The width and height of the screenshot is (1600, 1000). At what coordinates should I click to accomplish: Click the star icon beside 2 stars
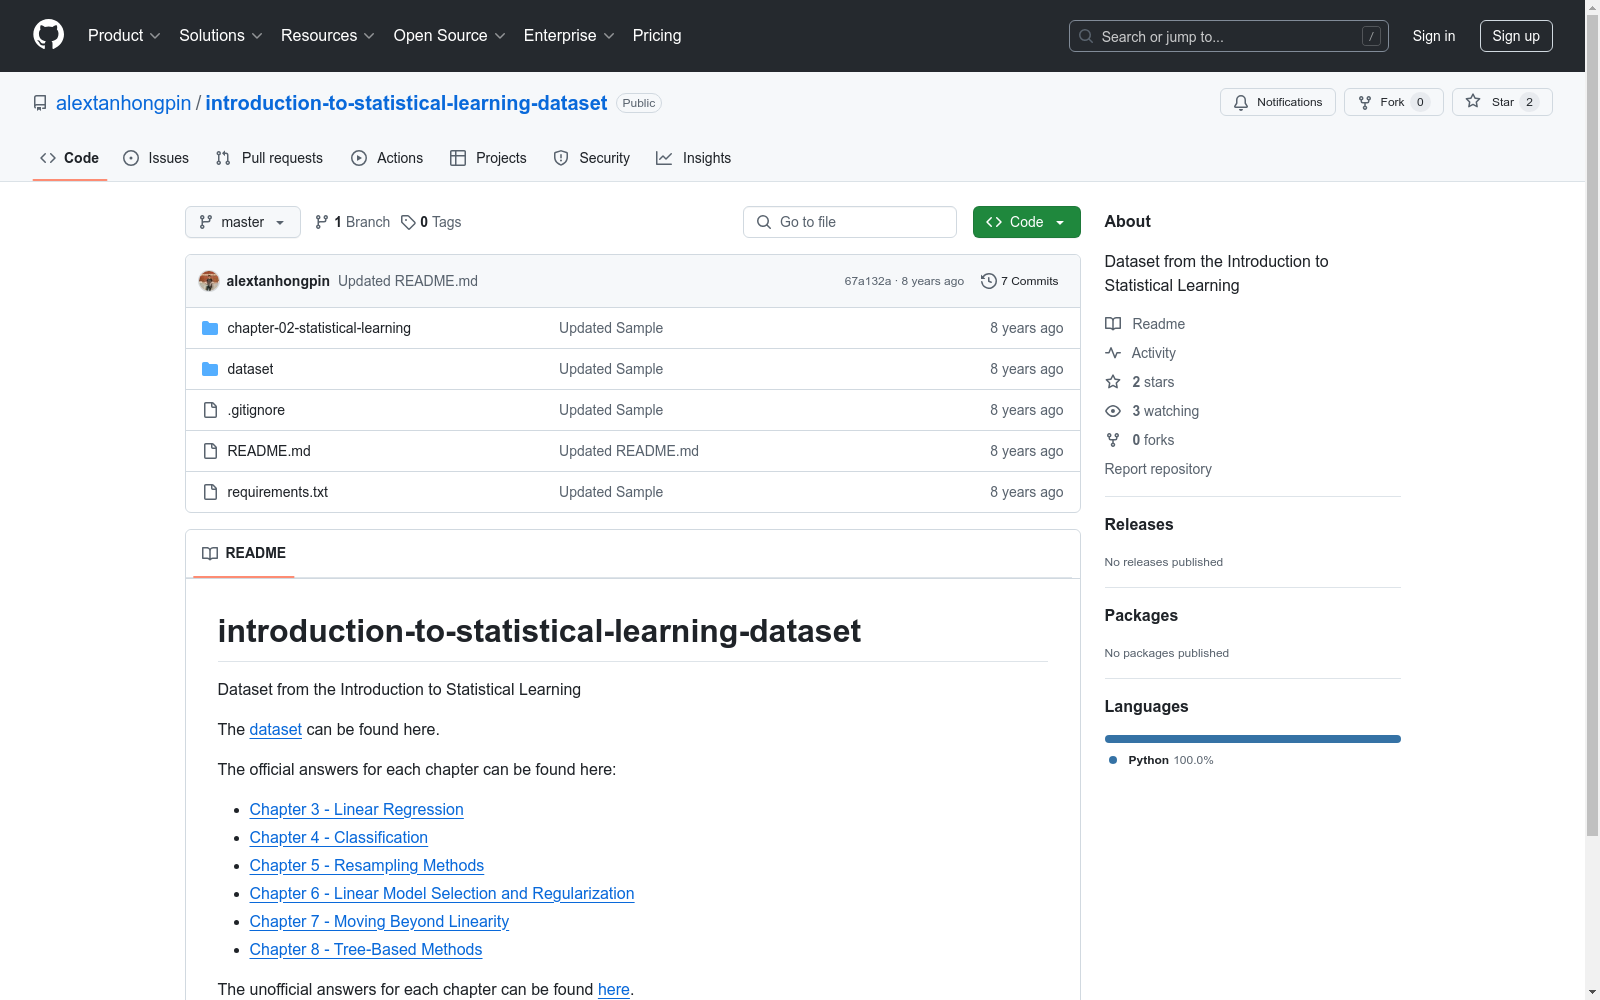coord(1113,382)
